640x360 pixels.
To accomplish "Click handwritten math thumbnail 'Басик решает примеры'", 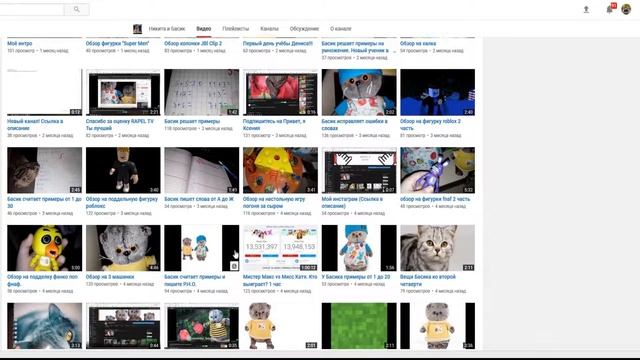I will 202,92.
